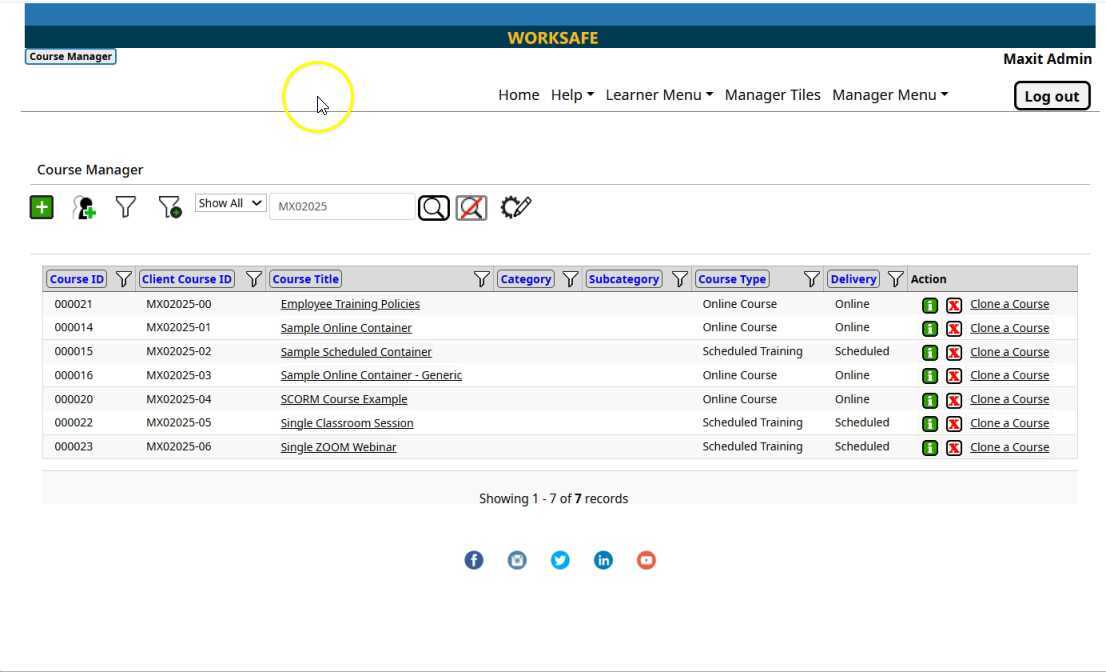This screenshot has width=1106, height=672.
Task: Click green info icon for Employee Training Policies
Action: [929, 305]
